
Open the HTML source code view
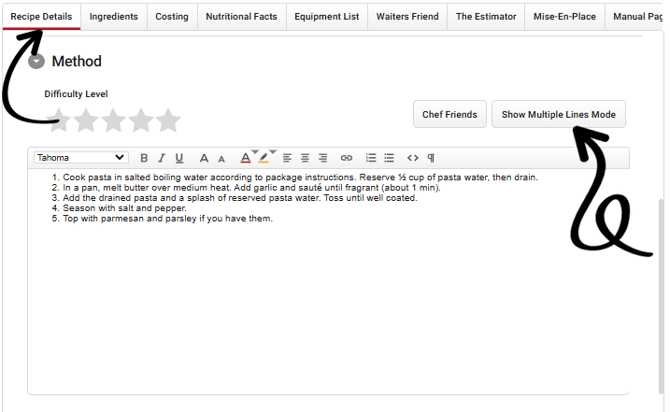pyautogui.click(x=413, y=158)
